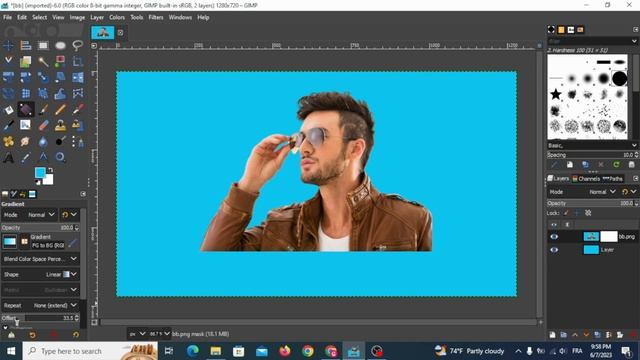Switch to the Channels tab

click(586, 179)
